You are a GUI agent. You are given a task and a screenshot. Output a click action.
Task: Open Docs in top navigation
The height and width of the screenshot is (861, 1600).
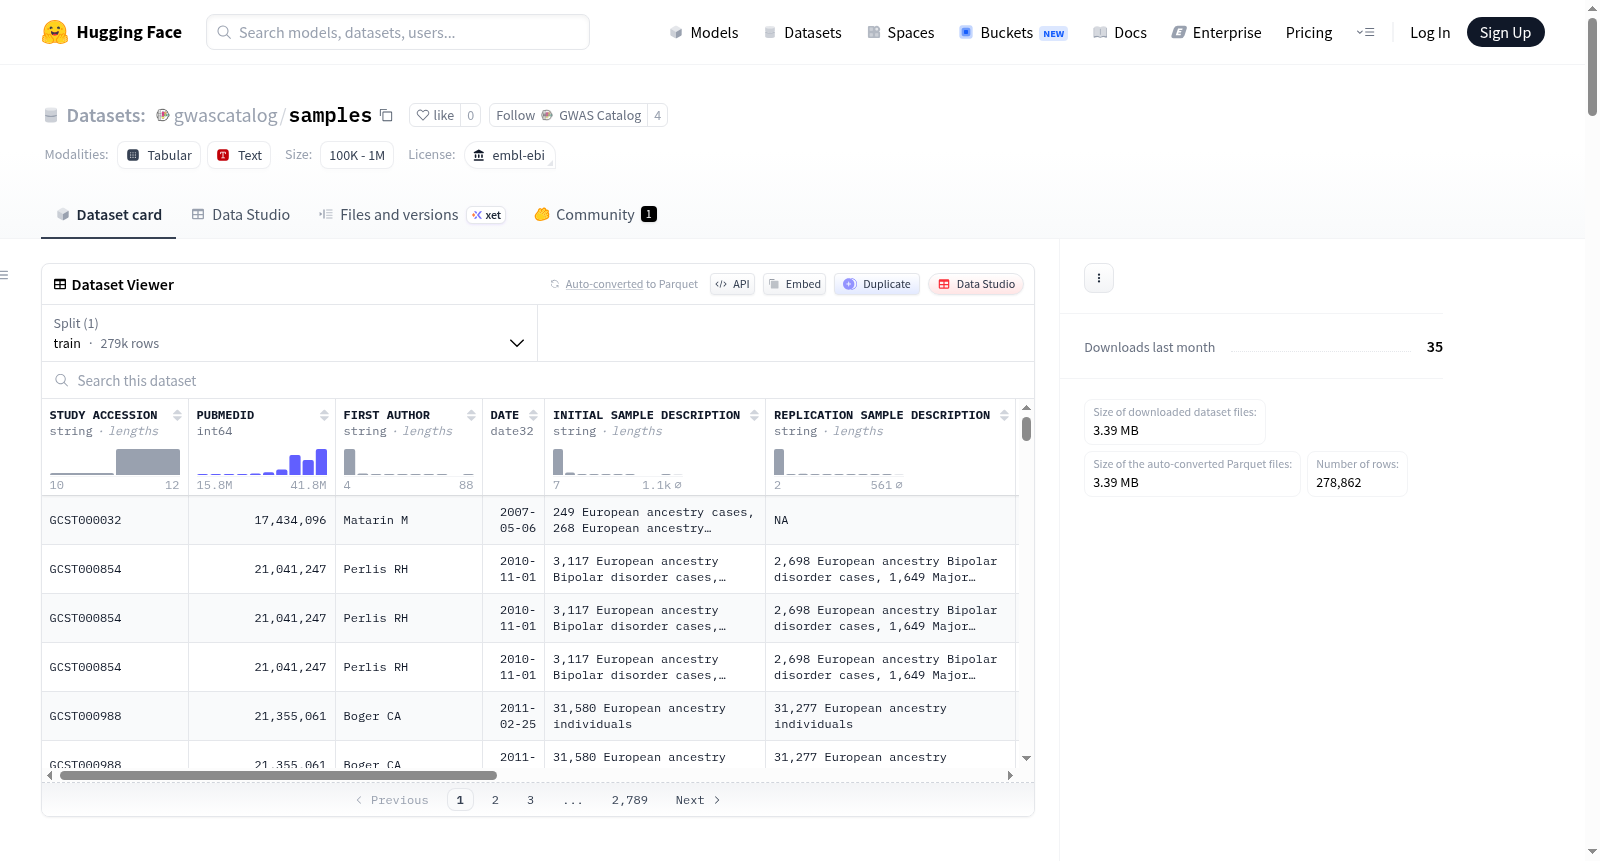point(1120,33)
